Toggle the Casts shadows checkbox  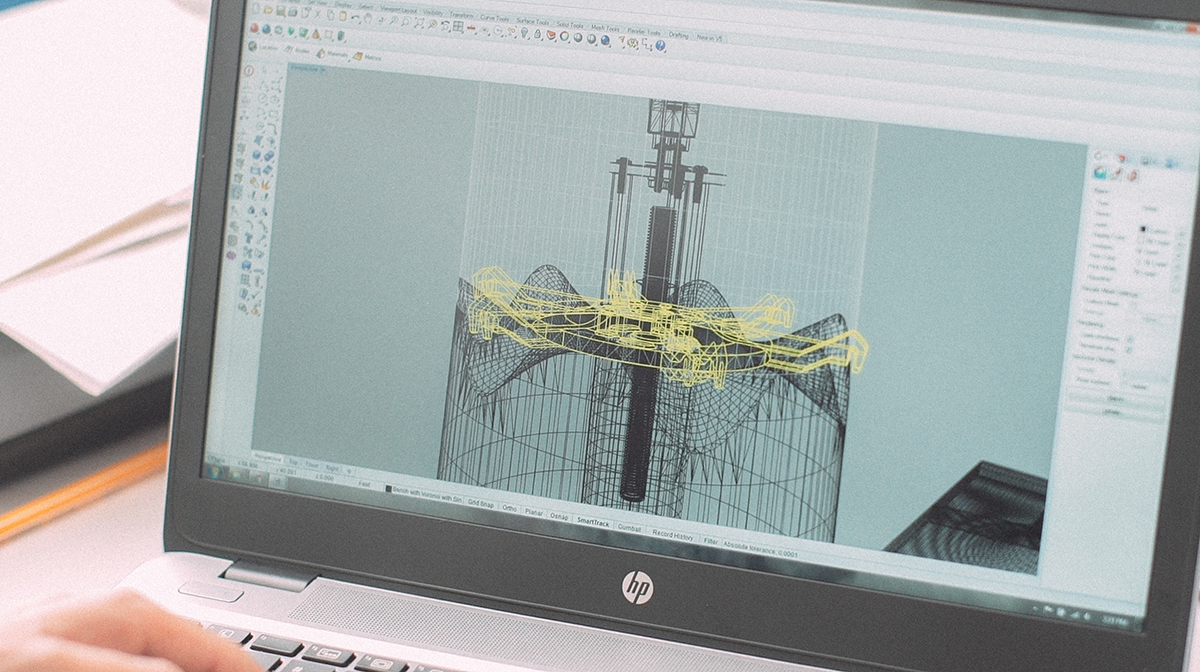[x=1129, y=339]
